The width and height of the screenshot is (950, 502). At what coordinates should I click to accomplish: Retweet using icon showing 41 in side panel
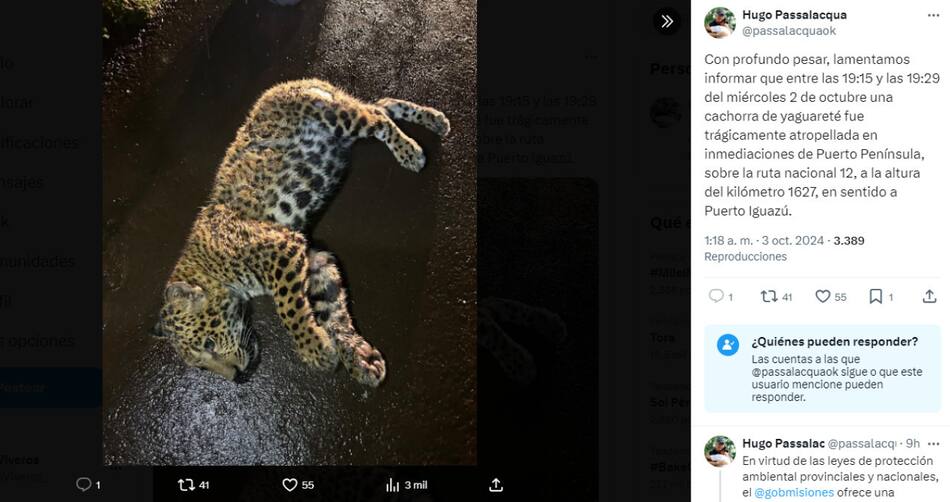click(769, 296)
